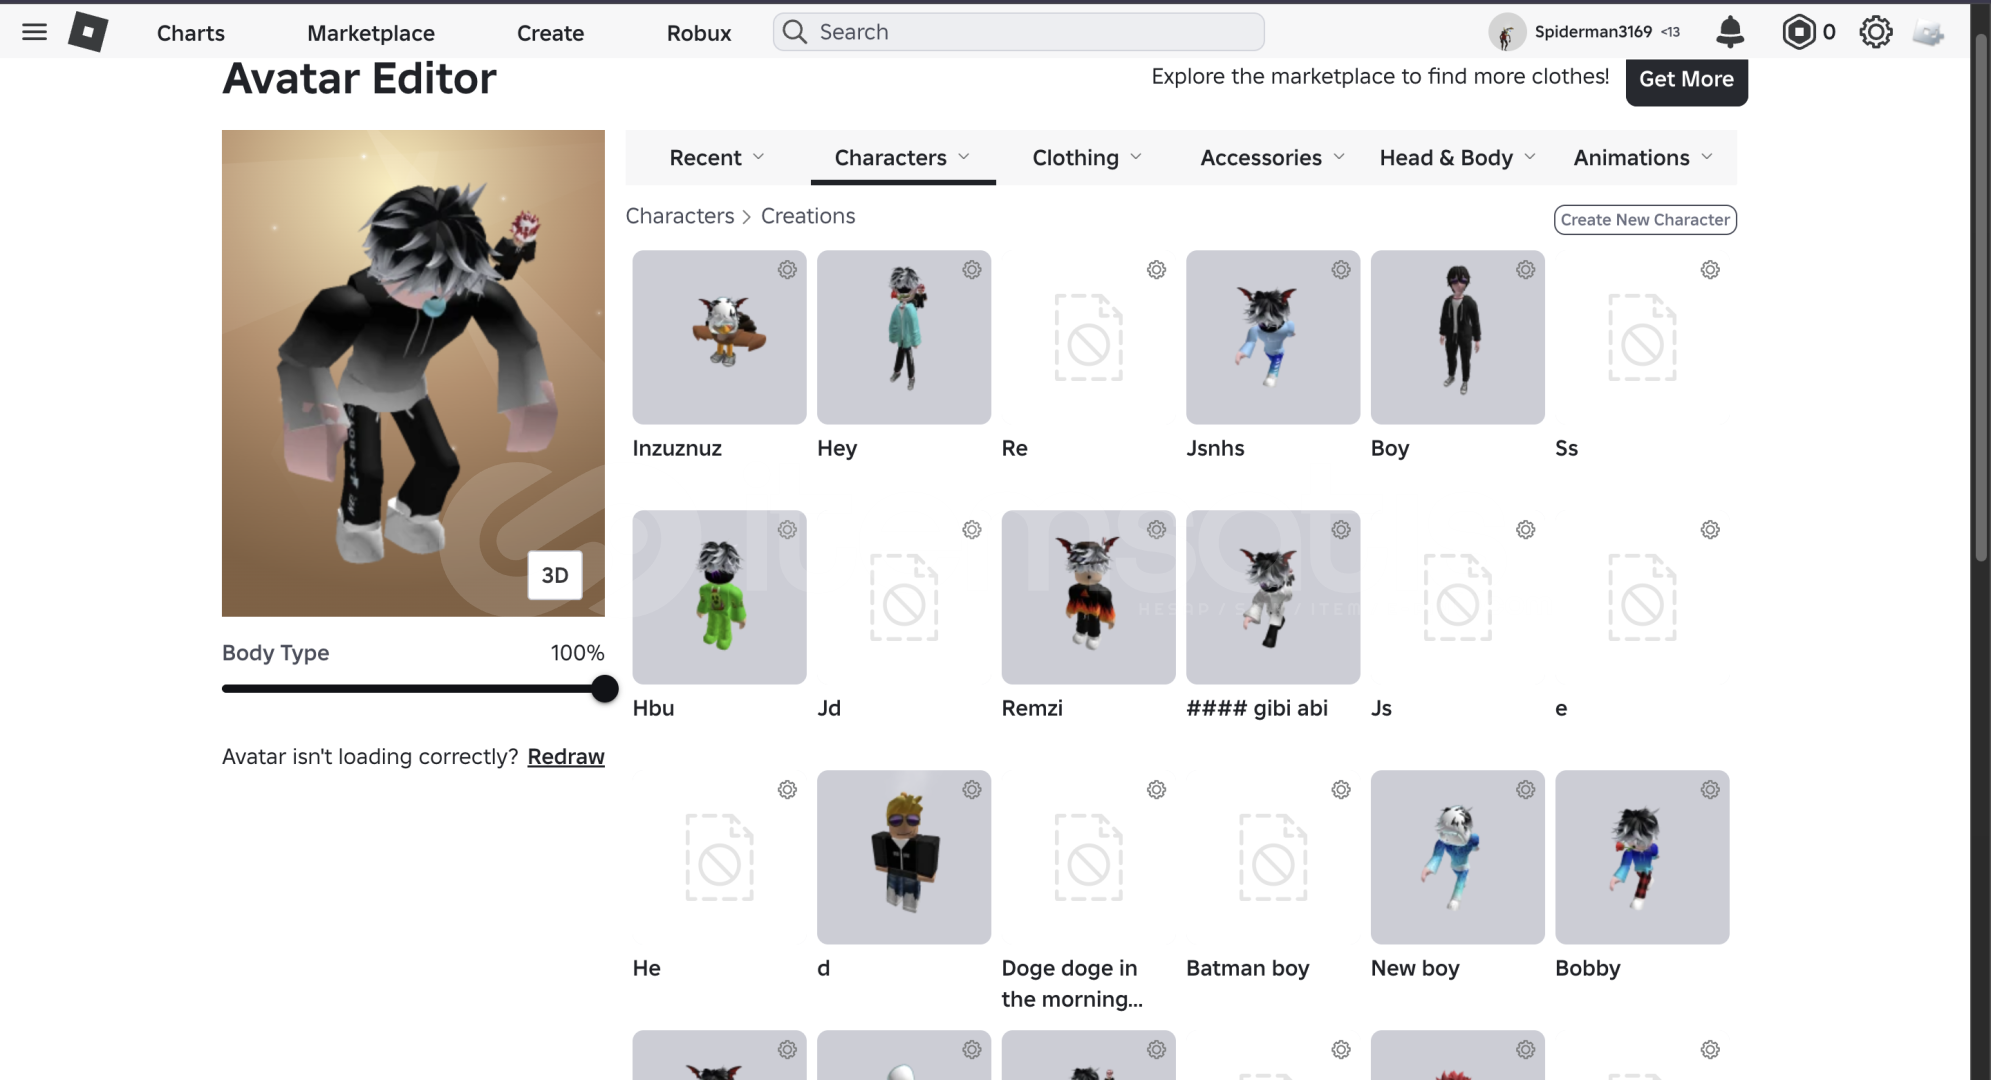Image resolution: width=1991 pixels, height=1080 pixels.
Task: Click the Spiderman3169 username
Action: pos(1593,32)
